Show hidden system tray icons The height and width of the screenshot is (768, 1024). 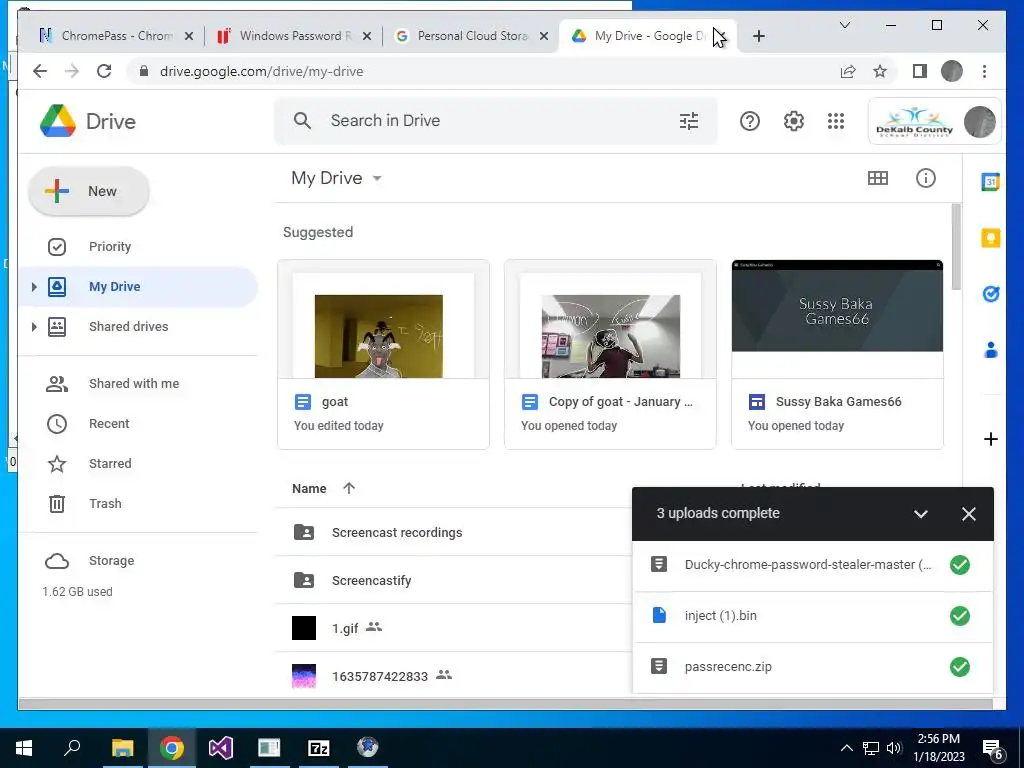(x=846, y=748)
